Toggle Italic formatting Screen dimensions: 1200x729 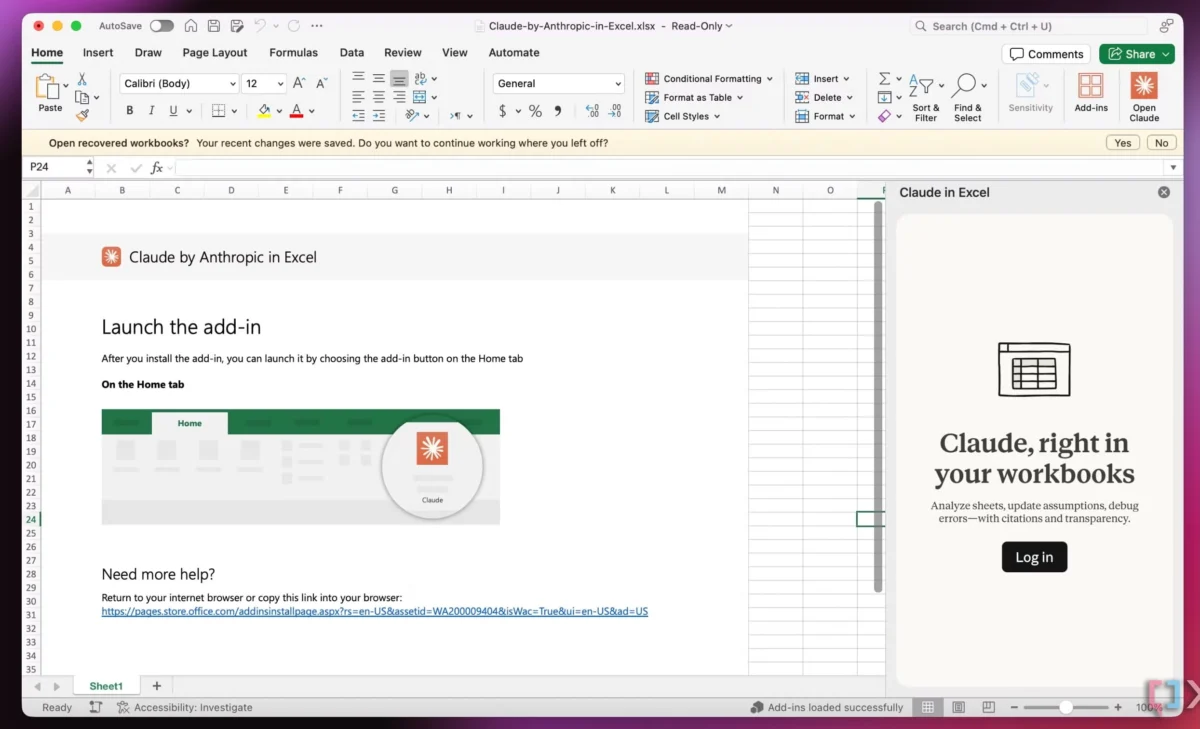coord(152,111)
